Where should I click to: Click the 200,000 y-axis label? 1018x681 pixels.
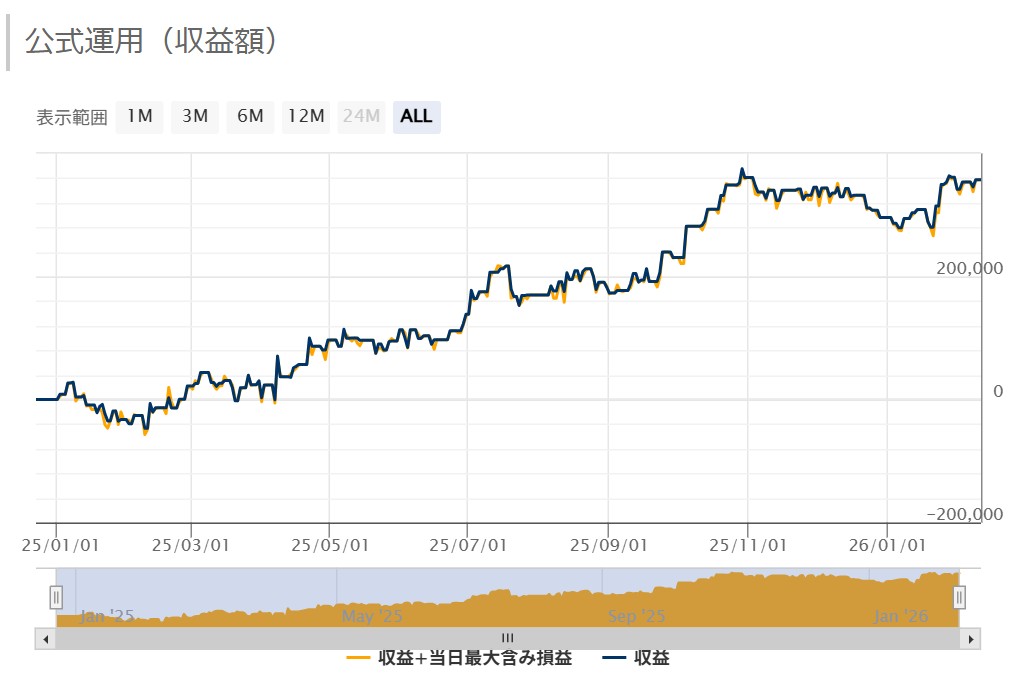(969, 268)
